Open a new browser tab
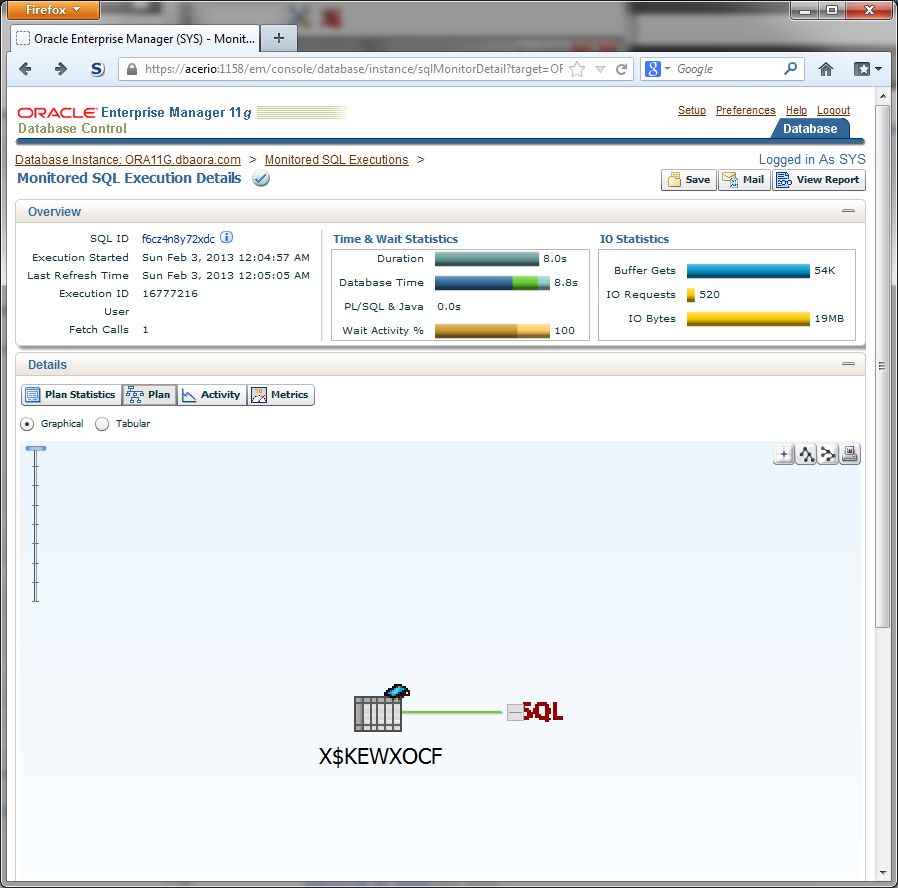Image resolution: width=898 pixels, height=888 pixels. [279, 38]
